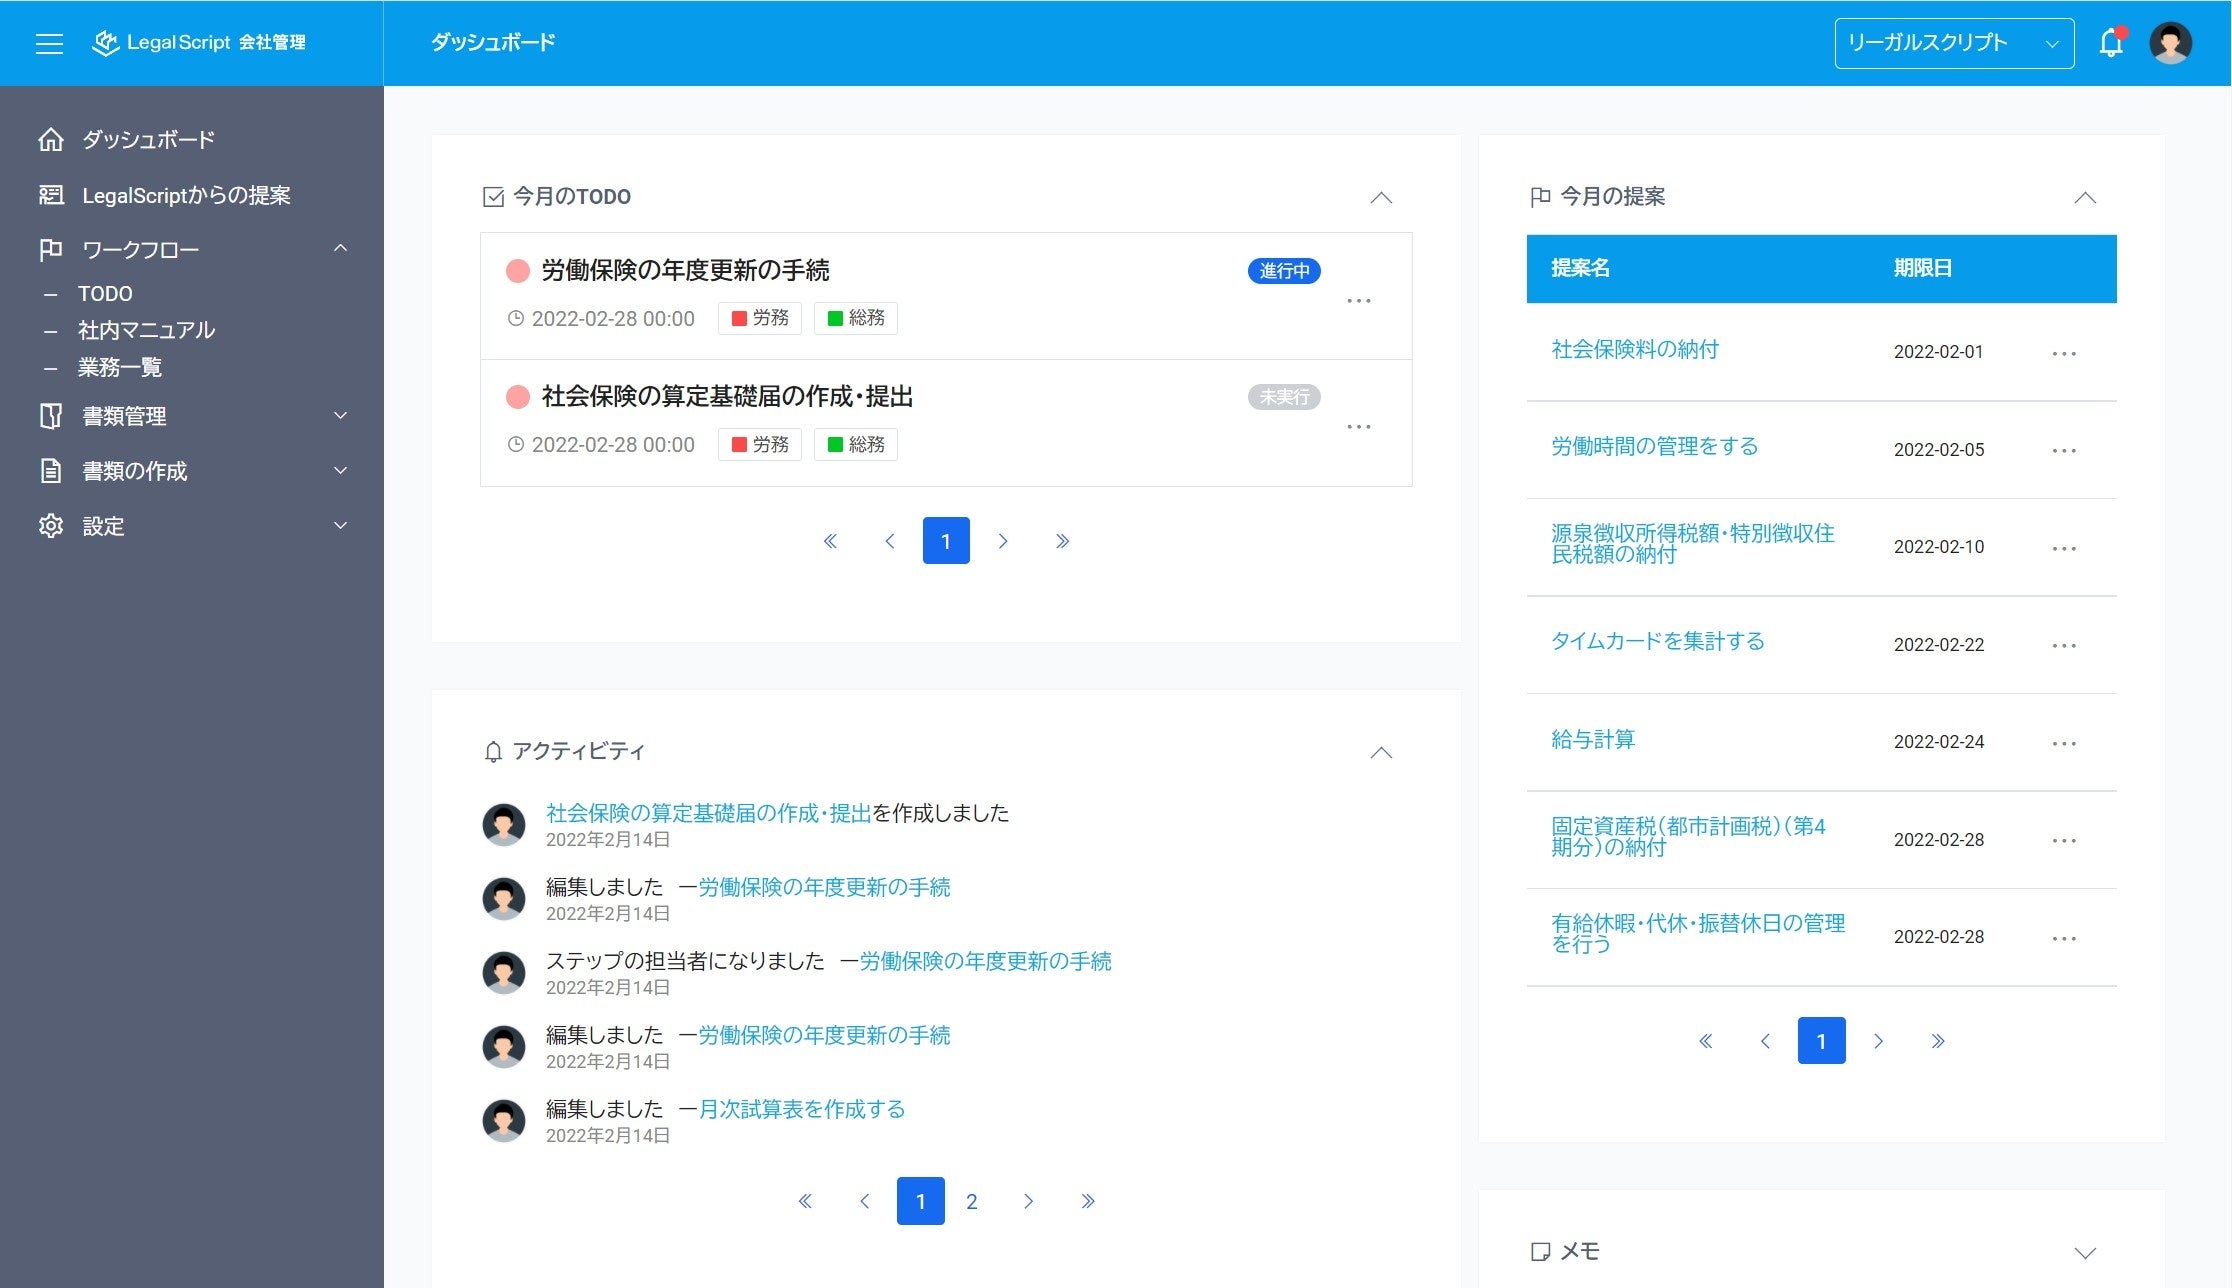
Task: Click the pink status circle of 社会保険の算定基礎届 todo
Action: [518, 397]
